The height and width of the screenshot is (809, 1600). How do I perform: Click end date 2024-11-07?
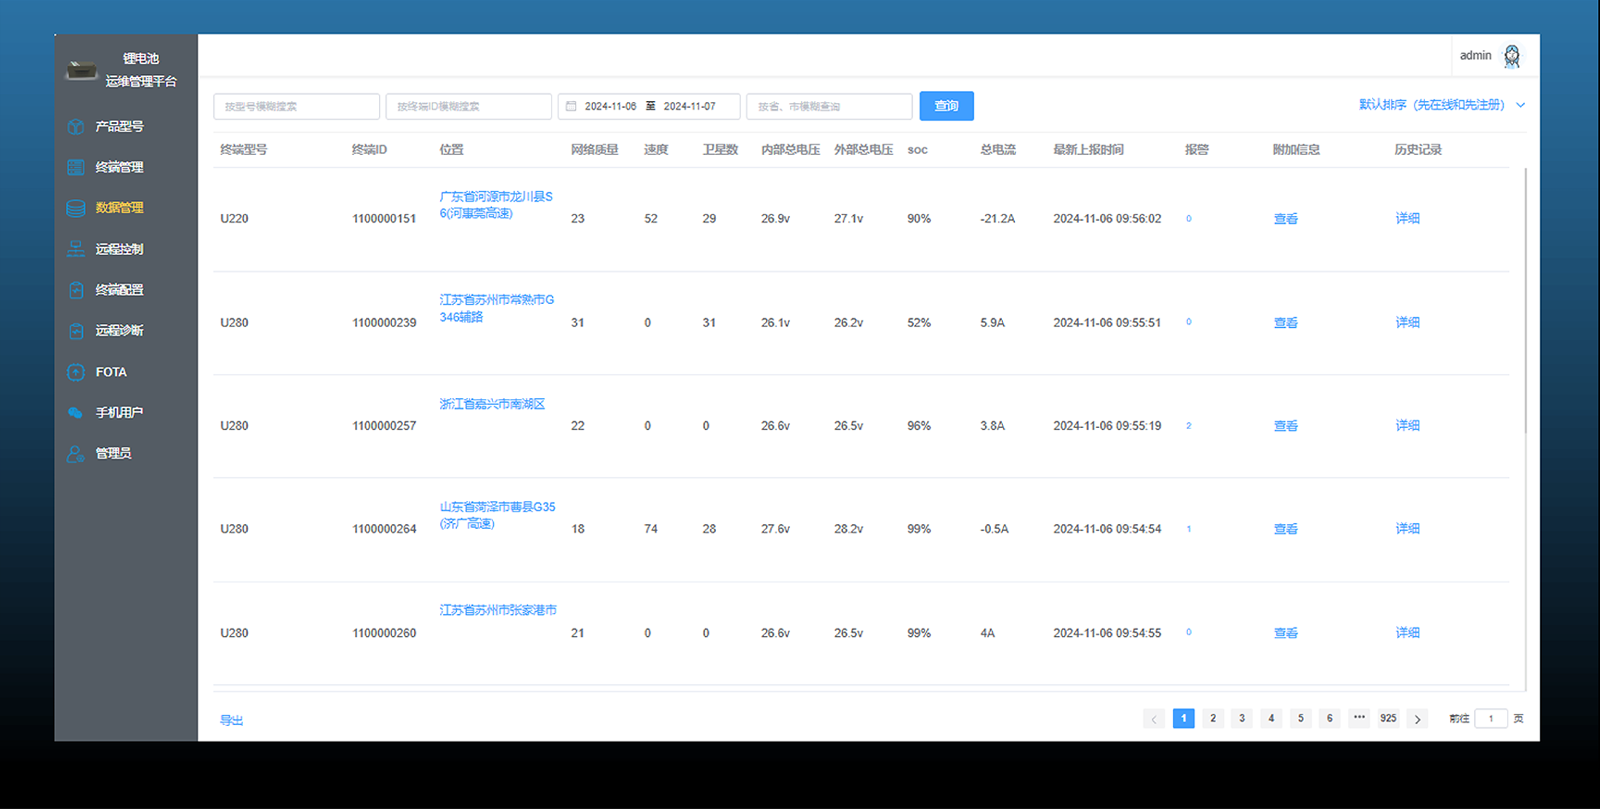point(689,106)
